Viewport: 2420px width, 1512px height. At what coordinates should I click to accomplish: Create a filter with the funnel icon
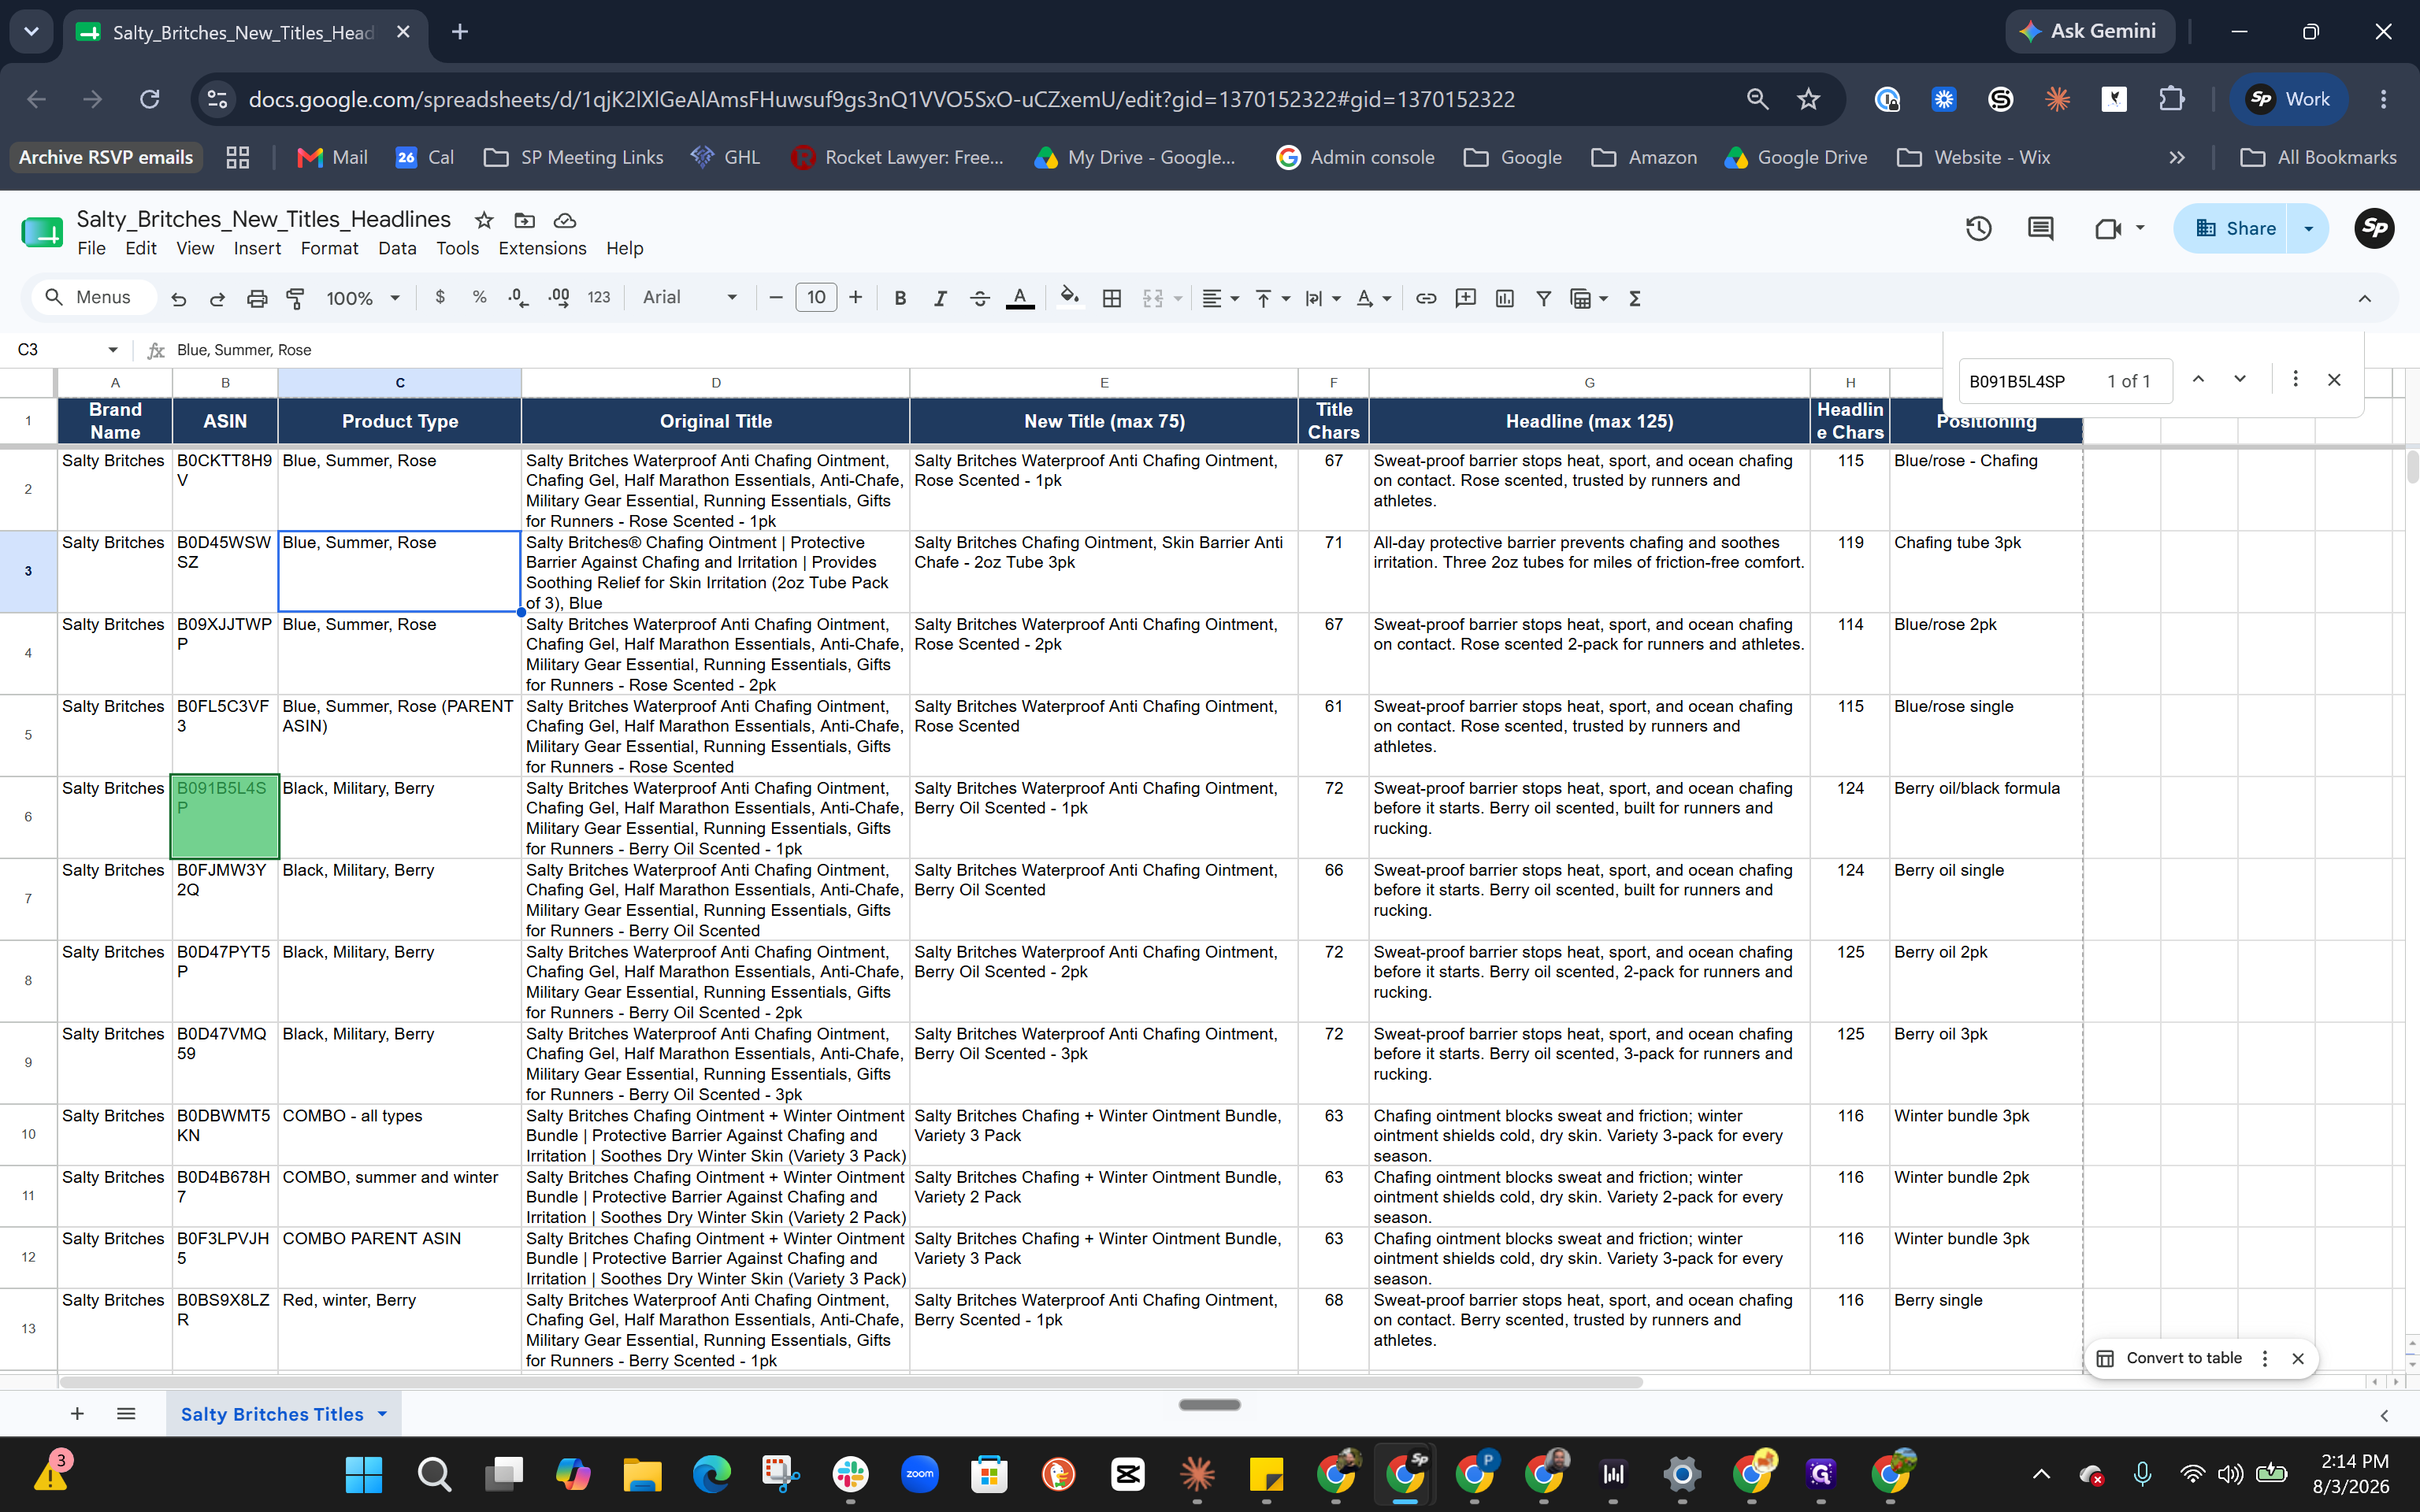(1543, 298)
